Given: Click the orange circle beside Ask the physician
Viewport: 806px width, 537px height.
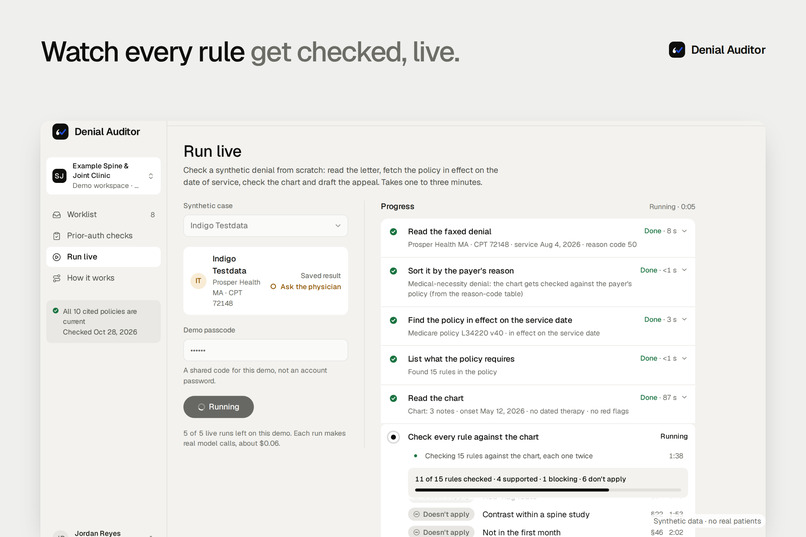Looking at the screenshot, I should [x=273, y=287].
